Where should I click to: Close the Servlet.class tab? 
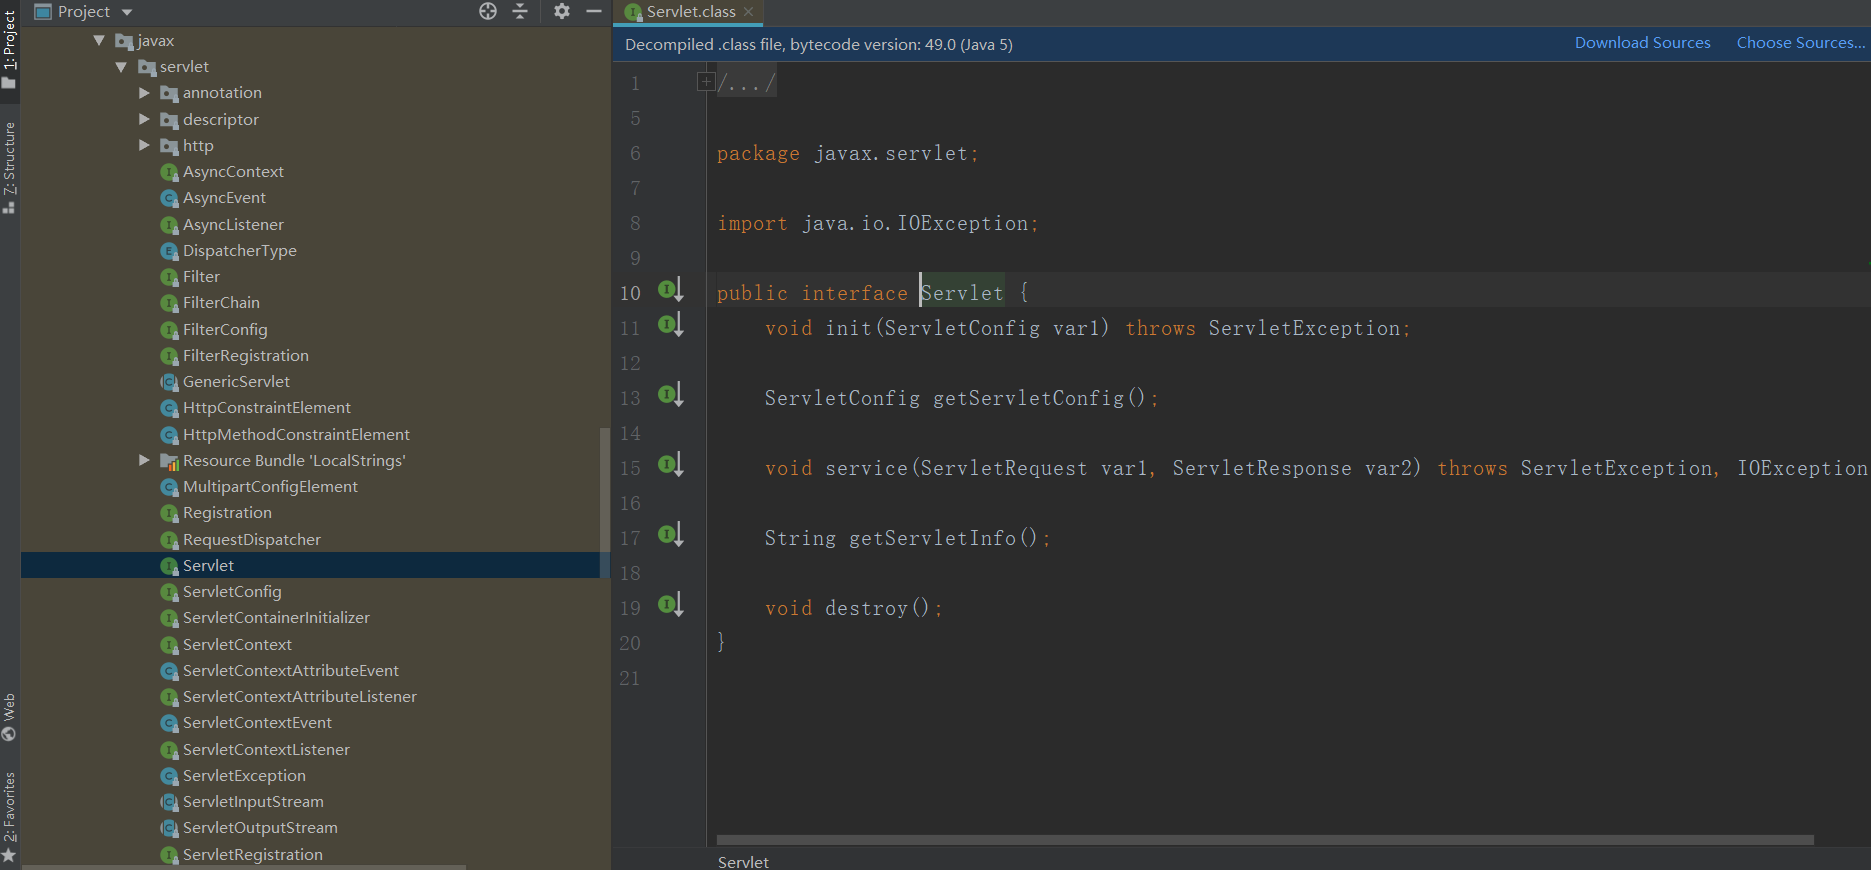[x=748, y=12]
